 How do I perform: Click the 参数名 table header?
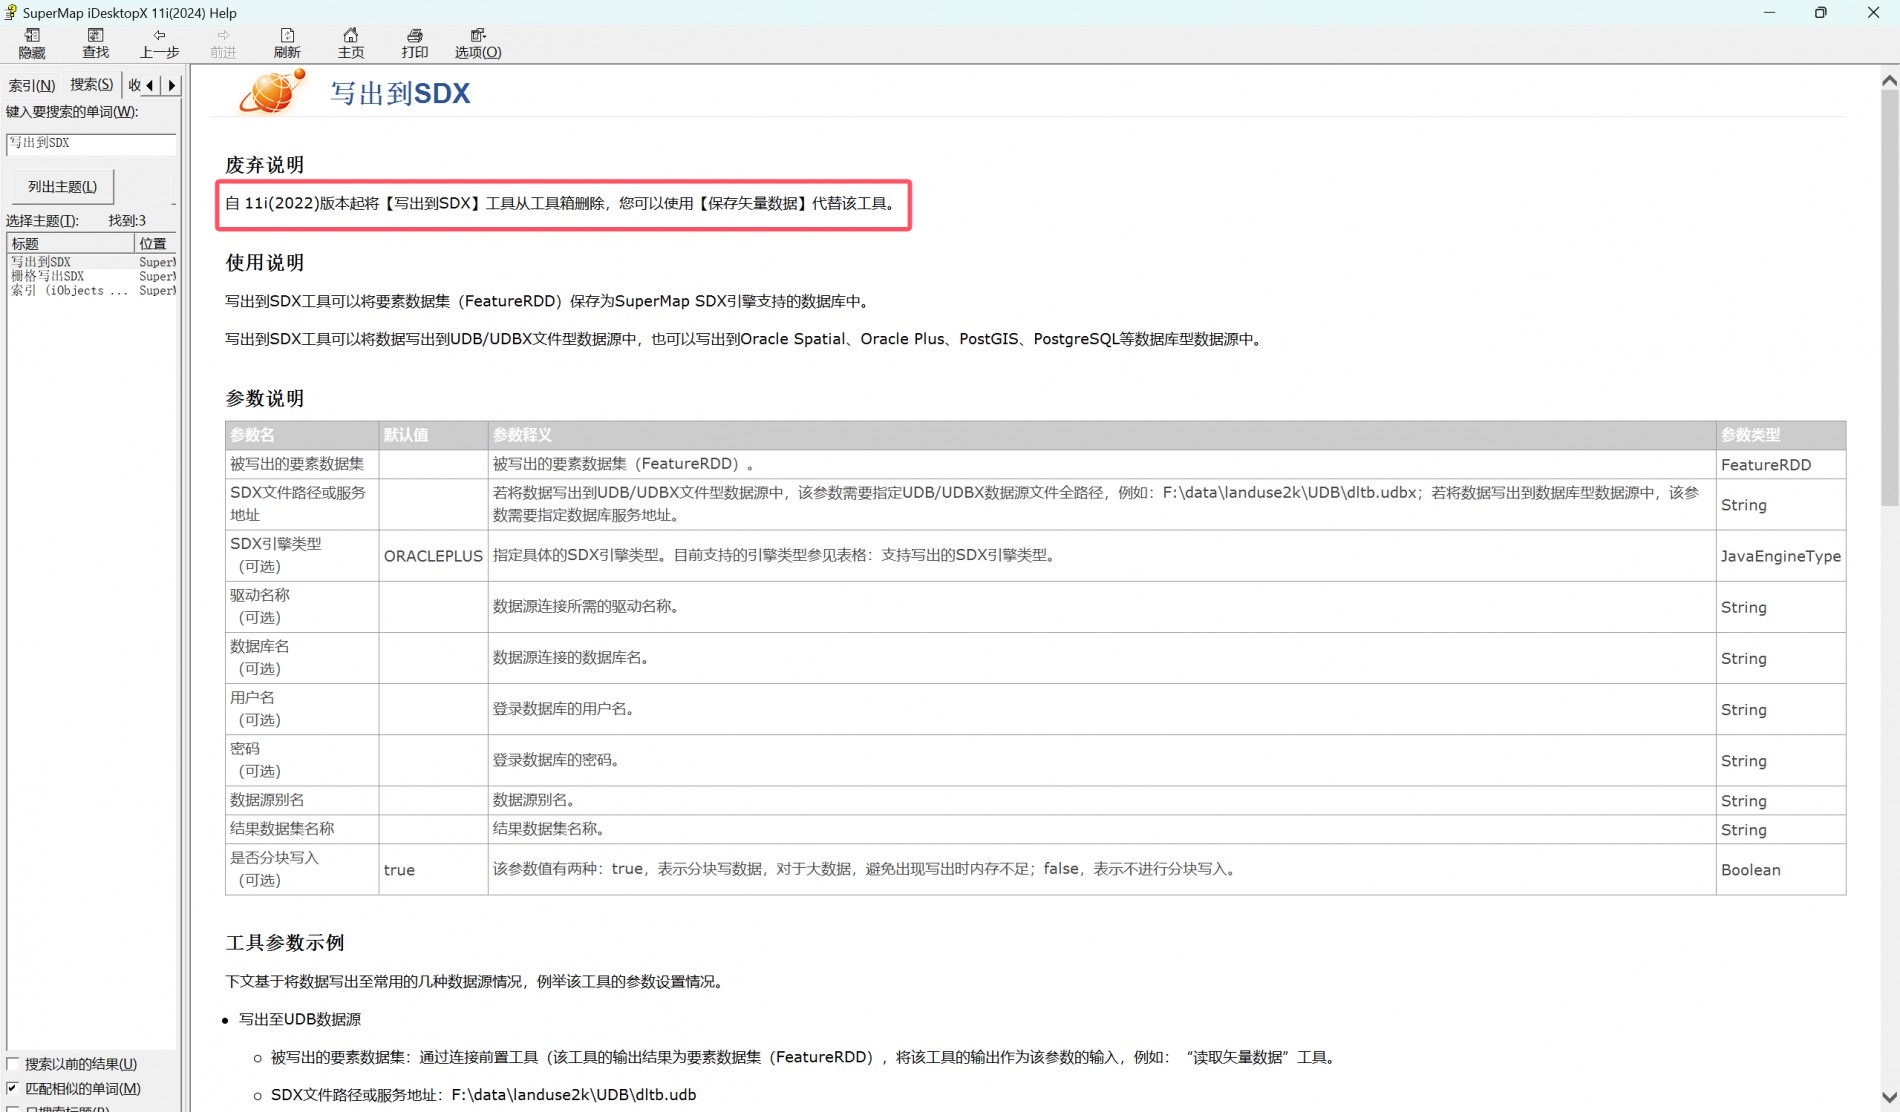point(302,435)
